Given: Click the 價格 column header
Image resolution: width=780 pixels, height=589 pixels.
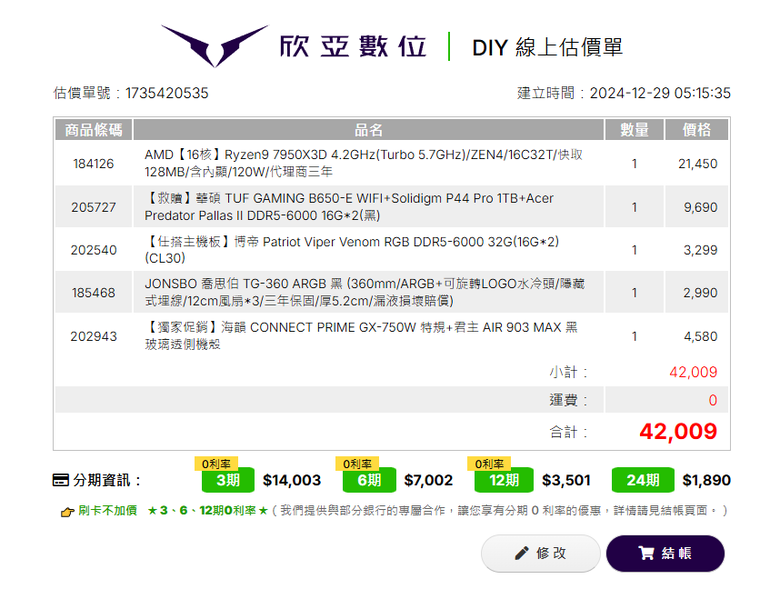Looking at the screenshot, I should (696, 130).
